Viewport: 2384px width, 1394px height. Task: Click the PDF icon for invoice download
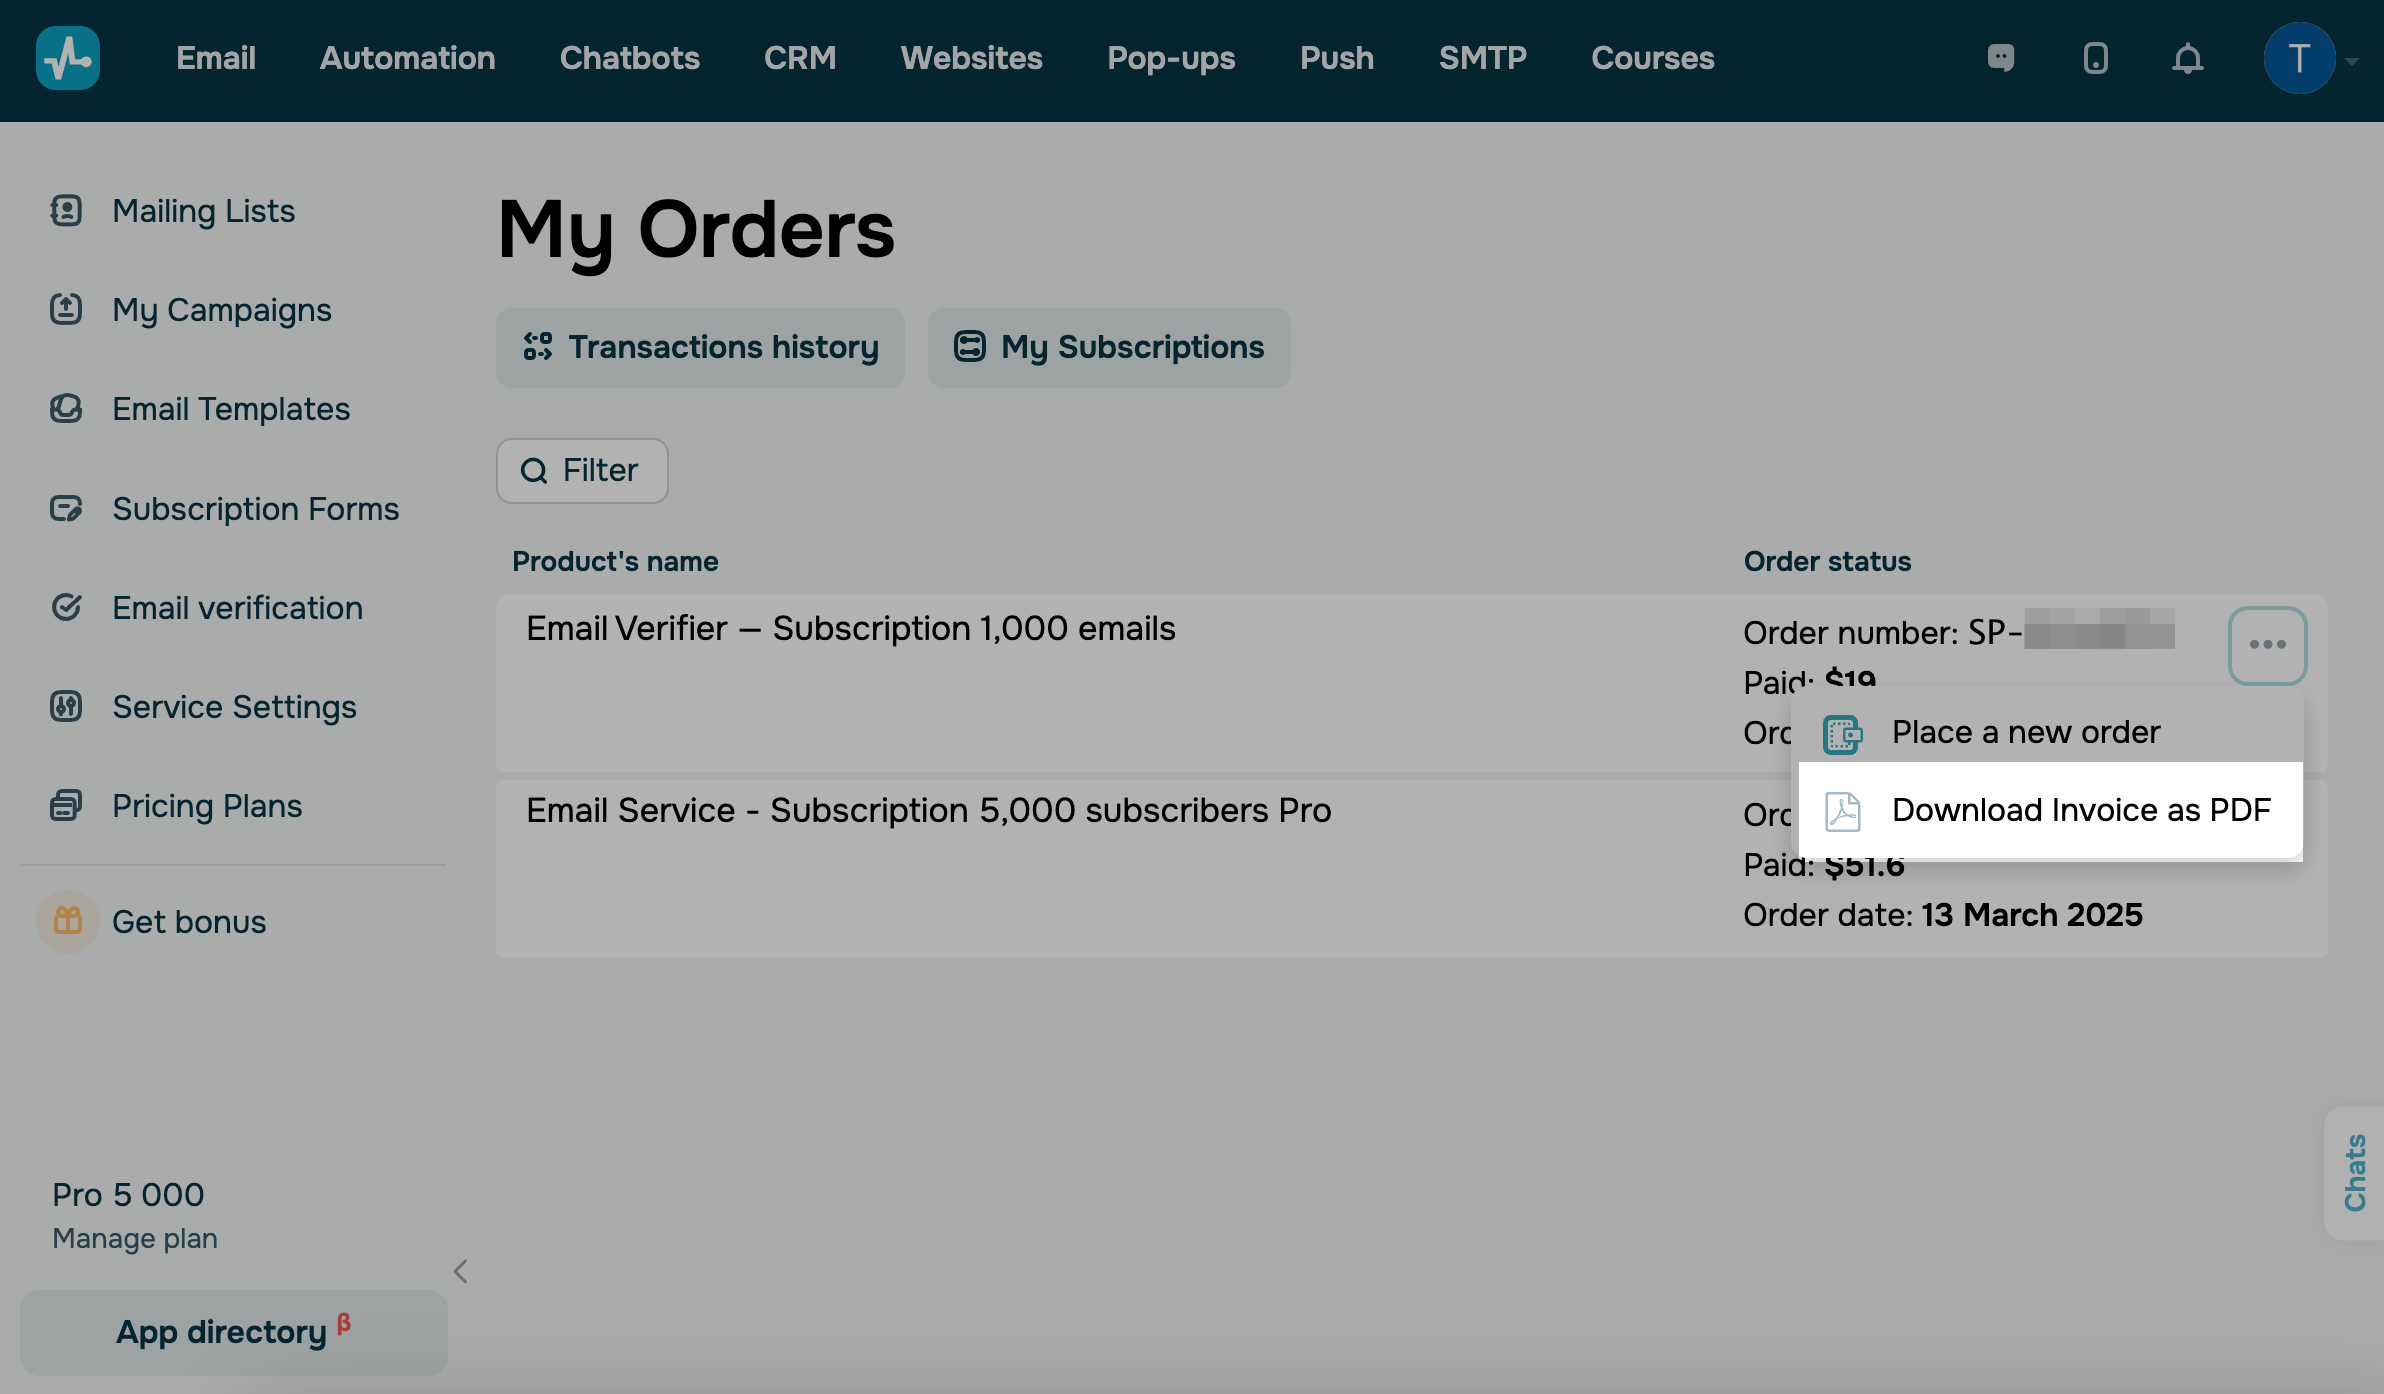pos(1842,811)
